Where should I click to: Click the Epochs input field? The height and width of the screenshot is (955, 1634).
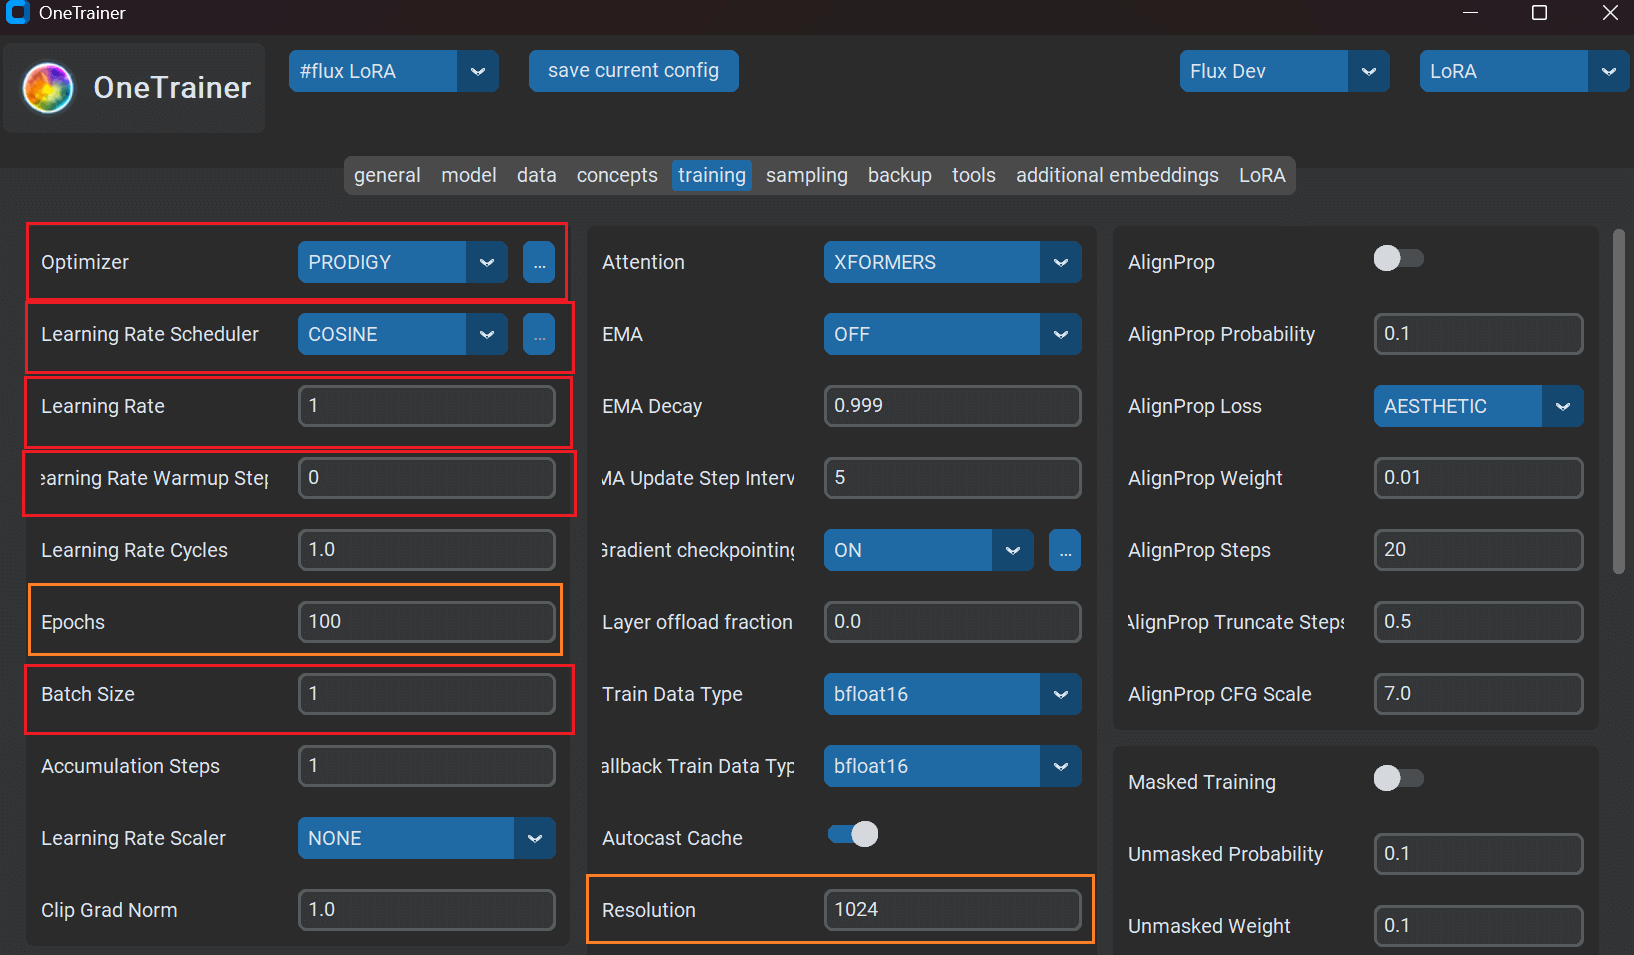427,622
